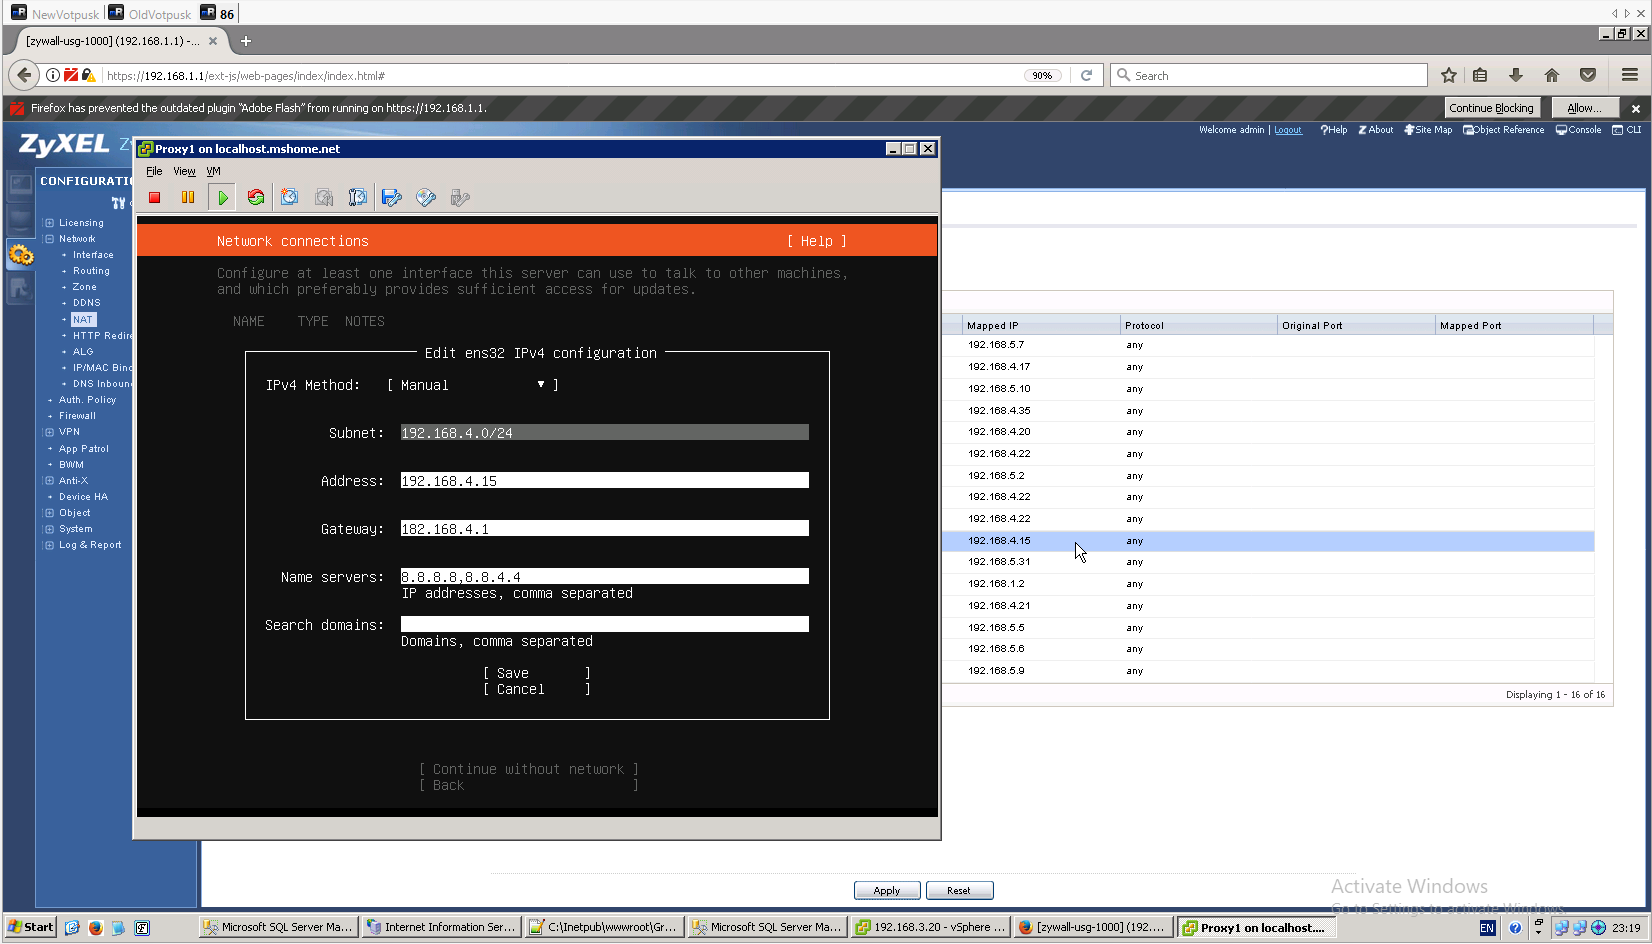Switch to vSphere taskbar window
This screenshot has width=1652, height=944.
tap(930, 927)
